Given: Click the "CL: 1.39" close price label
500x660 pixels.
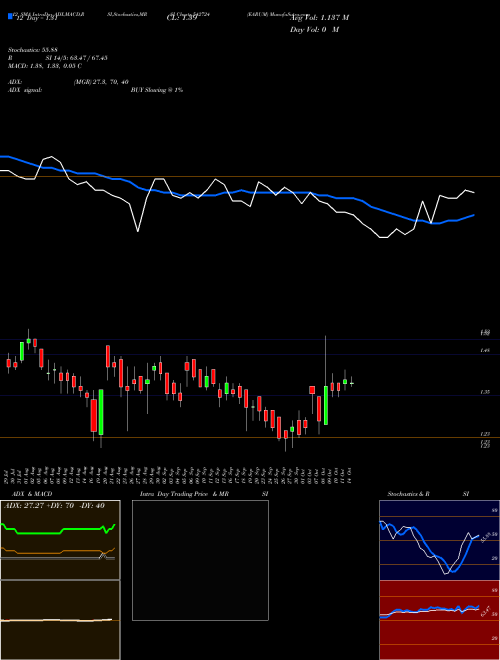Looking at the screenshot, I should click(x=182, y=18).
